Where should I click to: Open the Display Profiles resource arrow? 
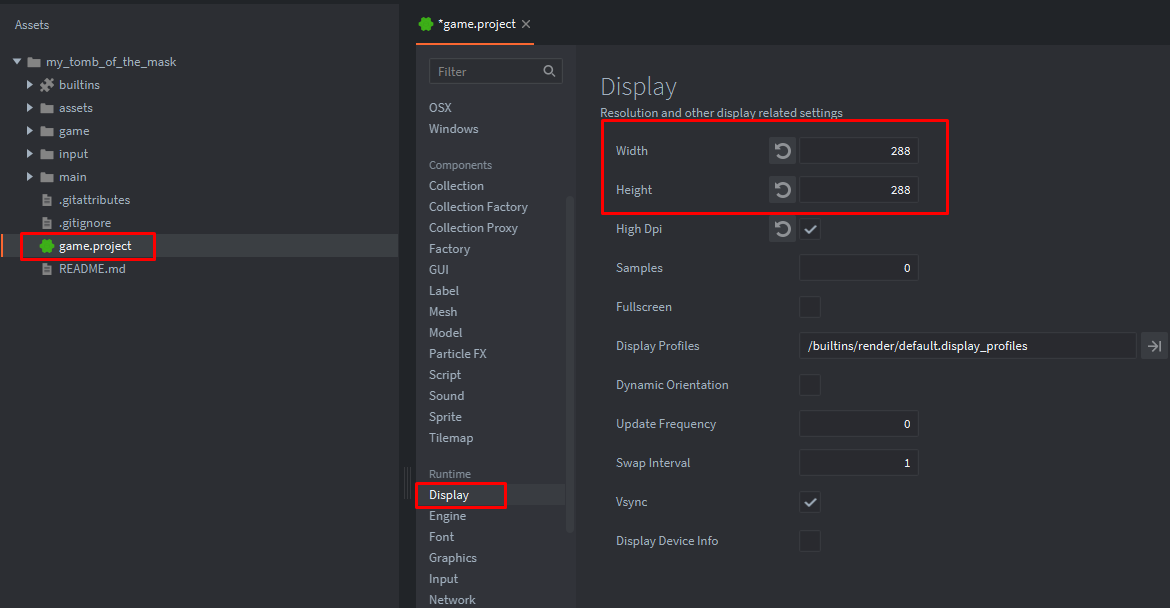pyautogui.click(x=1153, y=346)
